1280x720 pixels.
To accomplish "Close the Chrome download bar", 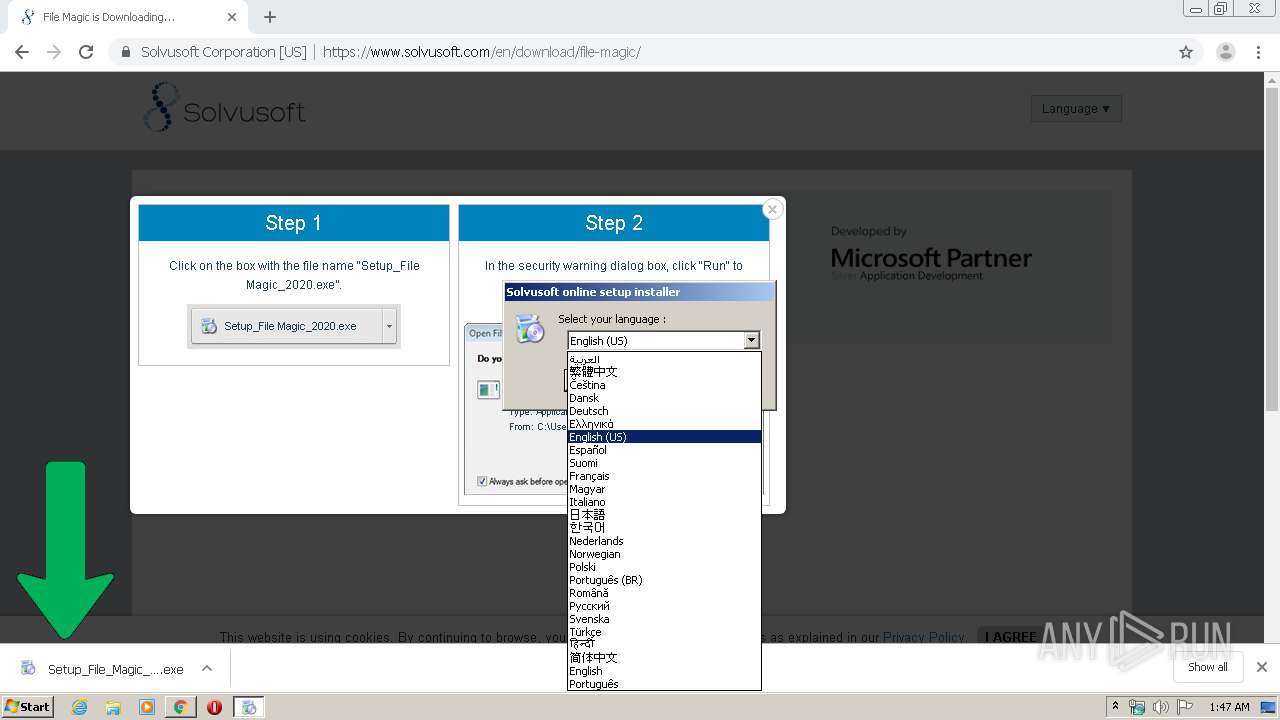I will point(1262,667).
